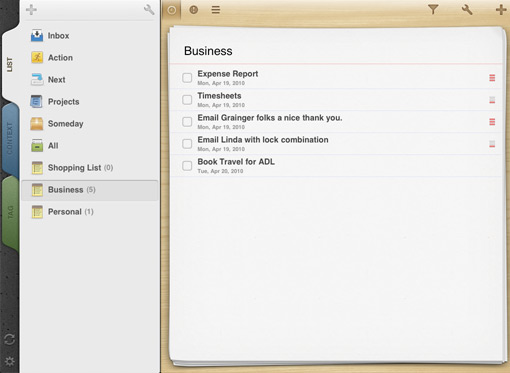Screen dimensions: 510x373
Task: Open the filter funnel icon
Action: tap(433, 10)
